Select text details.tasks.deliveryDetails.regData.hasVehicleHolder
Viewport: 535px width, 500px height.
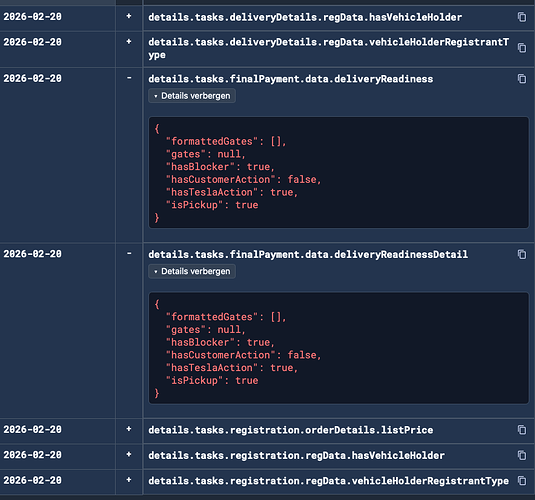[305, 17]
